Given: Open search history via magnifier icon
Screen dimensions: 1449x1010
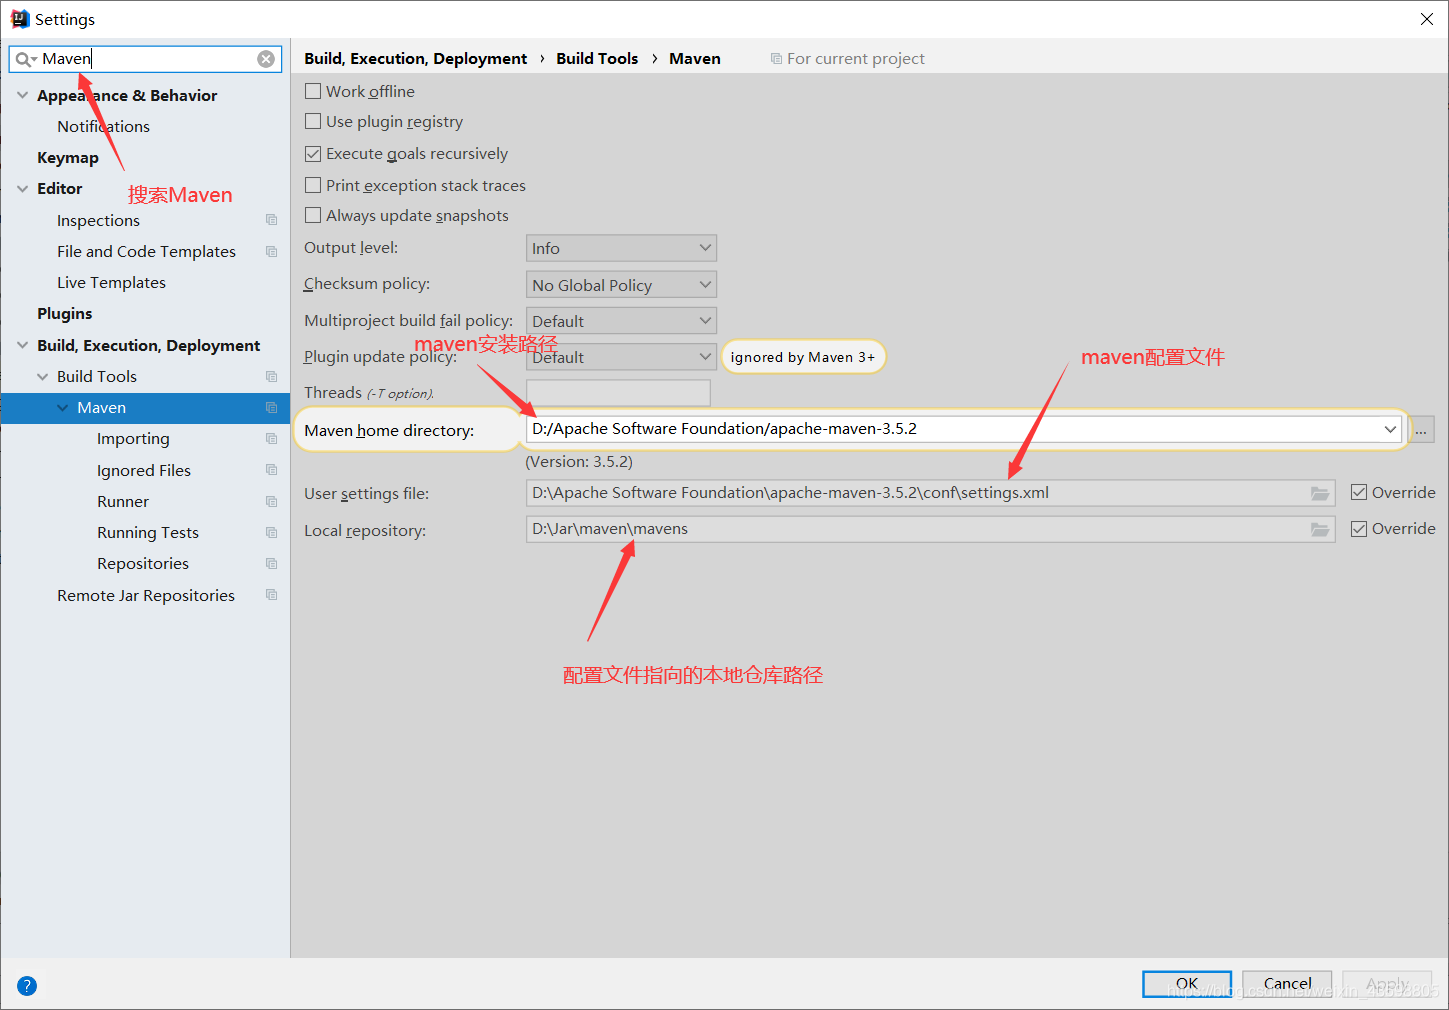Looking at the screenshot, I should (25, 59).
